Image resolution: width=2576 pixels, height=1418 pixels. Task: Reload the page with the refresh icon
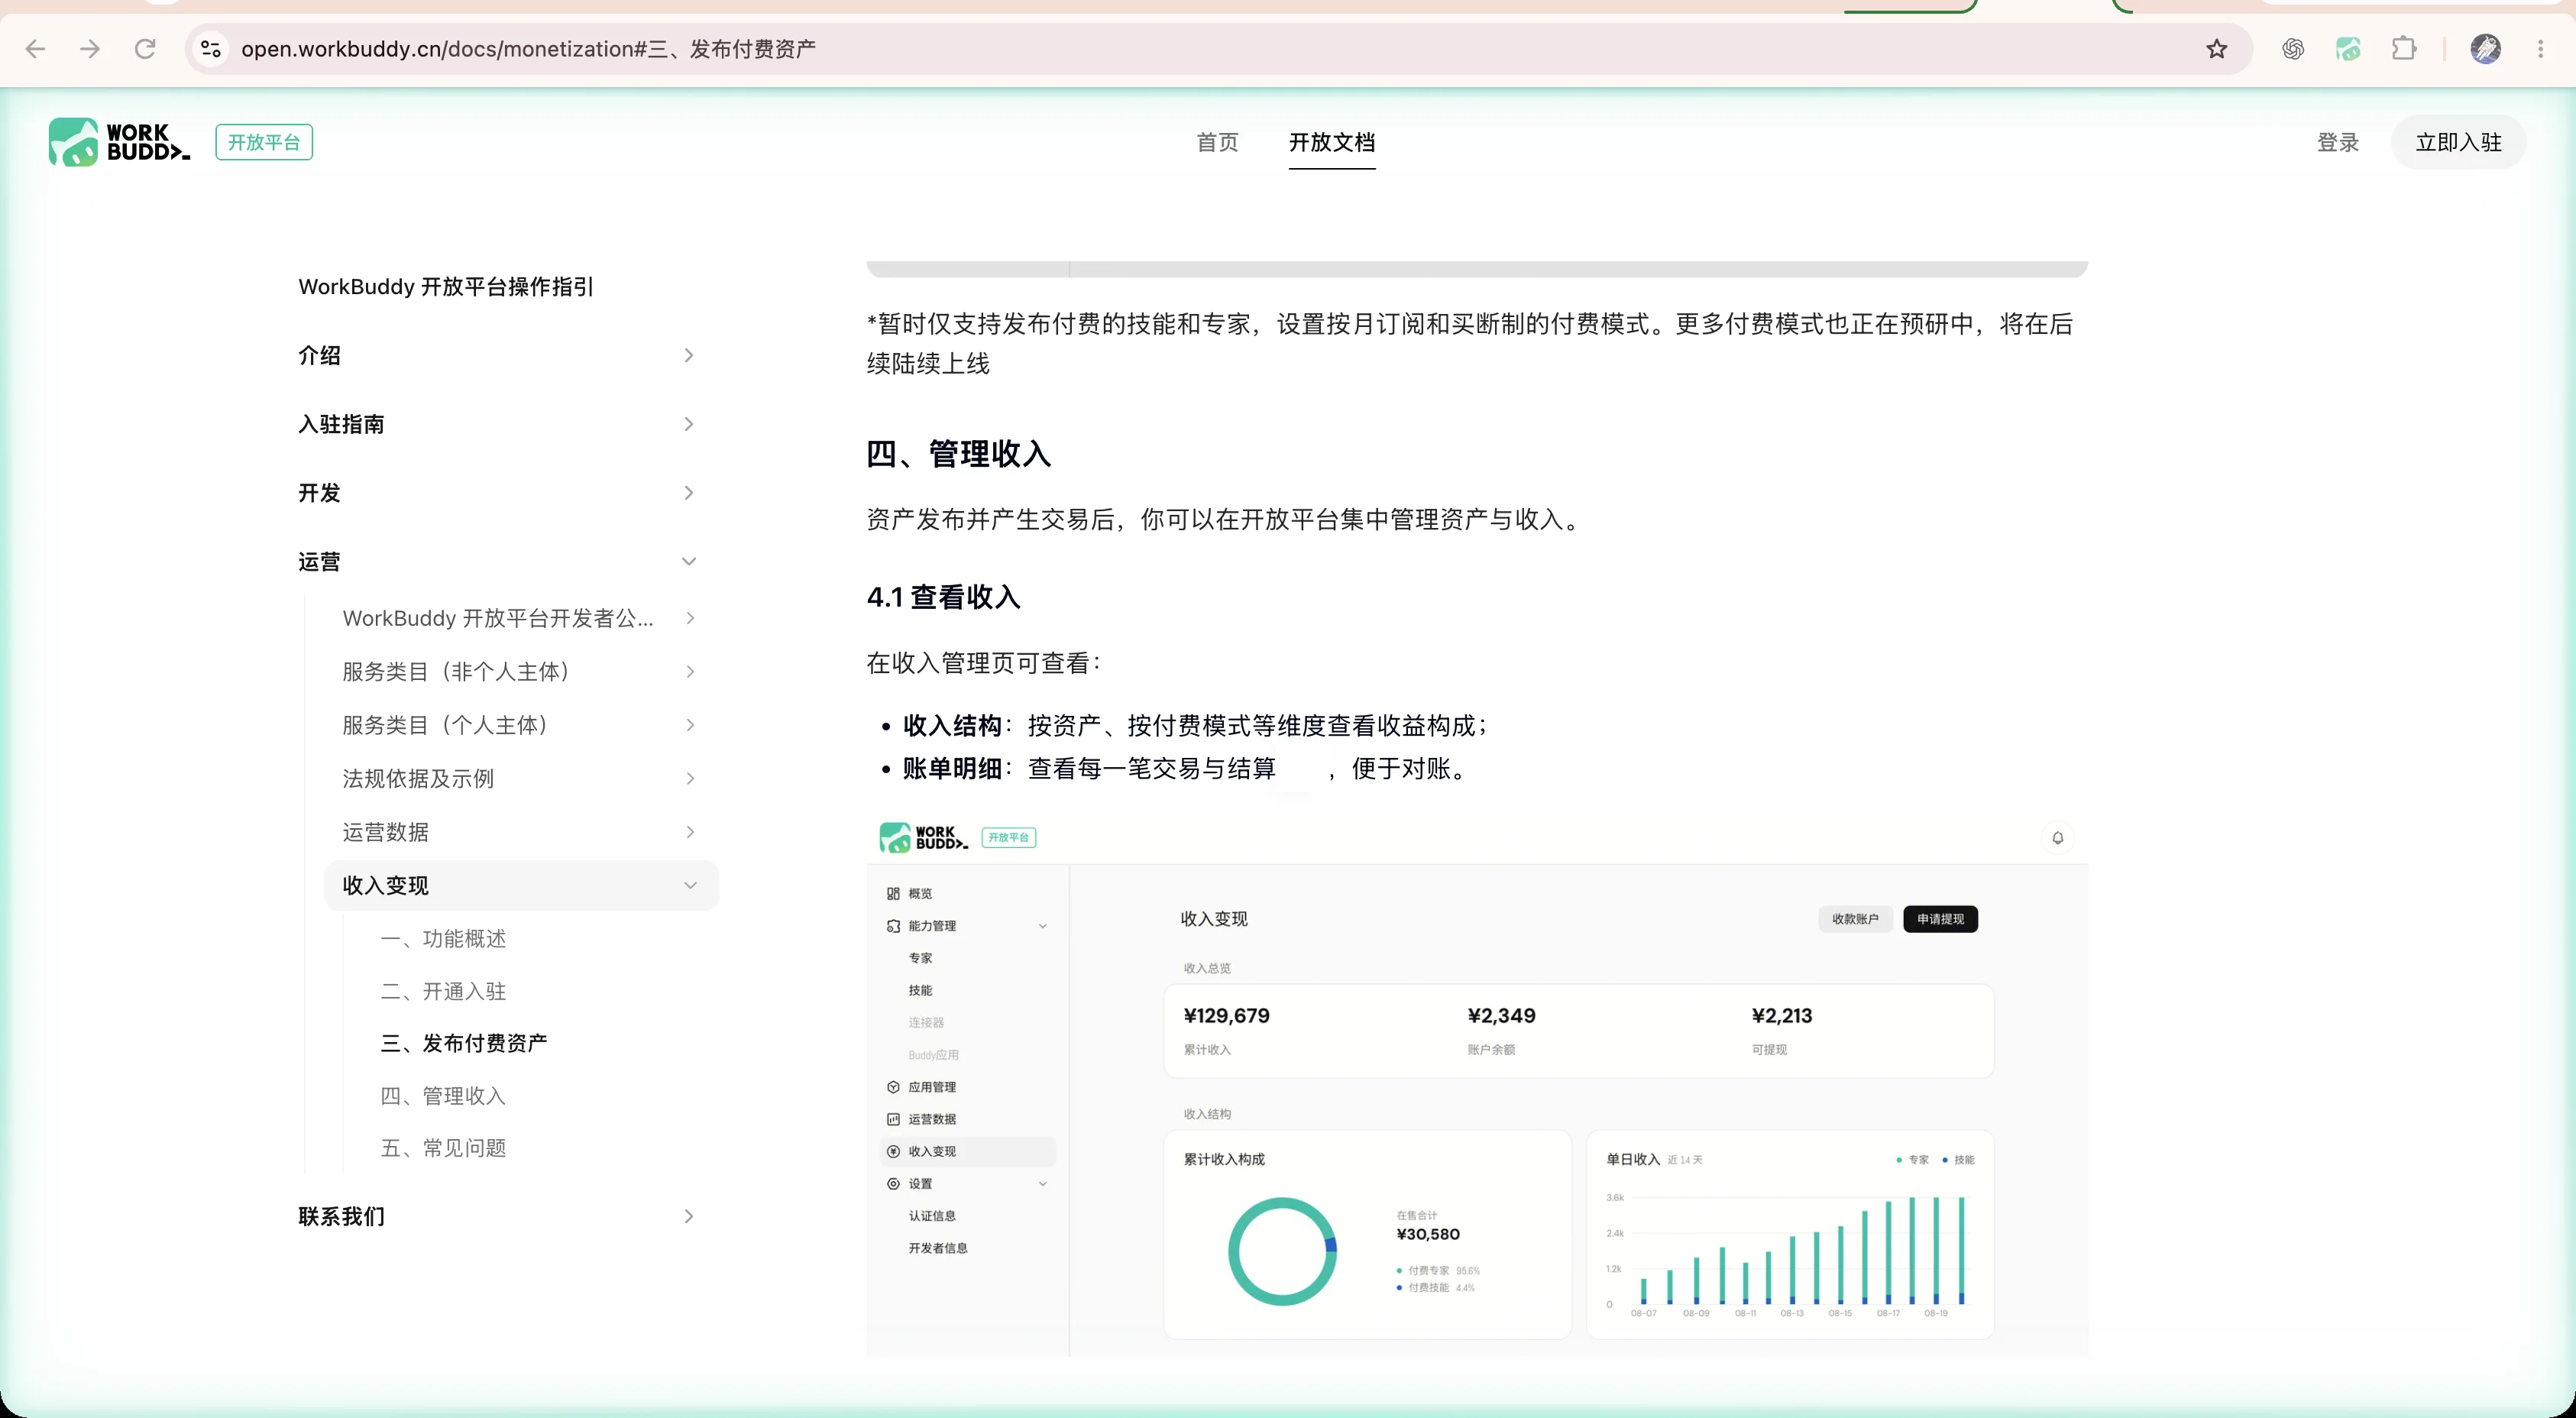pos(145,48)
